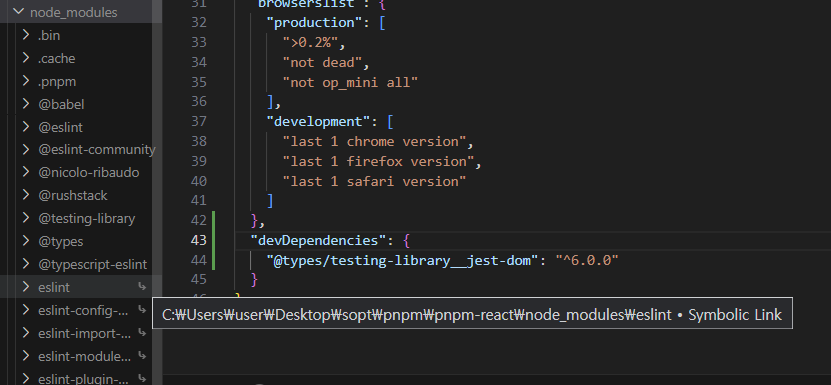Click the "^6.0.0" version string
The width and height of the screenshot is (831, 385).
(587, 260)
